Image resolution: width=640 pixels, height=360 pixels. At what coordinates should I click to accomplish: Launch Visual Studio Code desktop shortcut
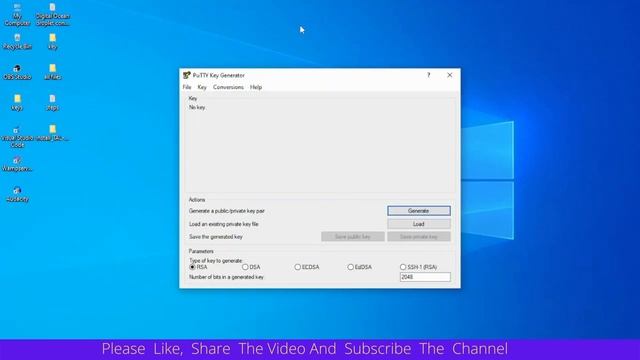tap(17, 136)
